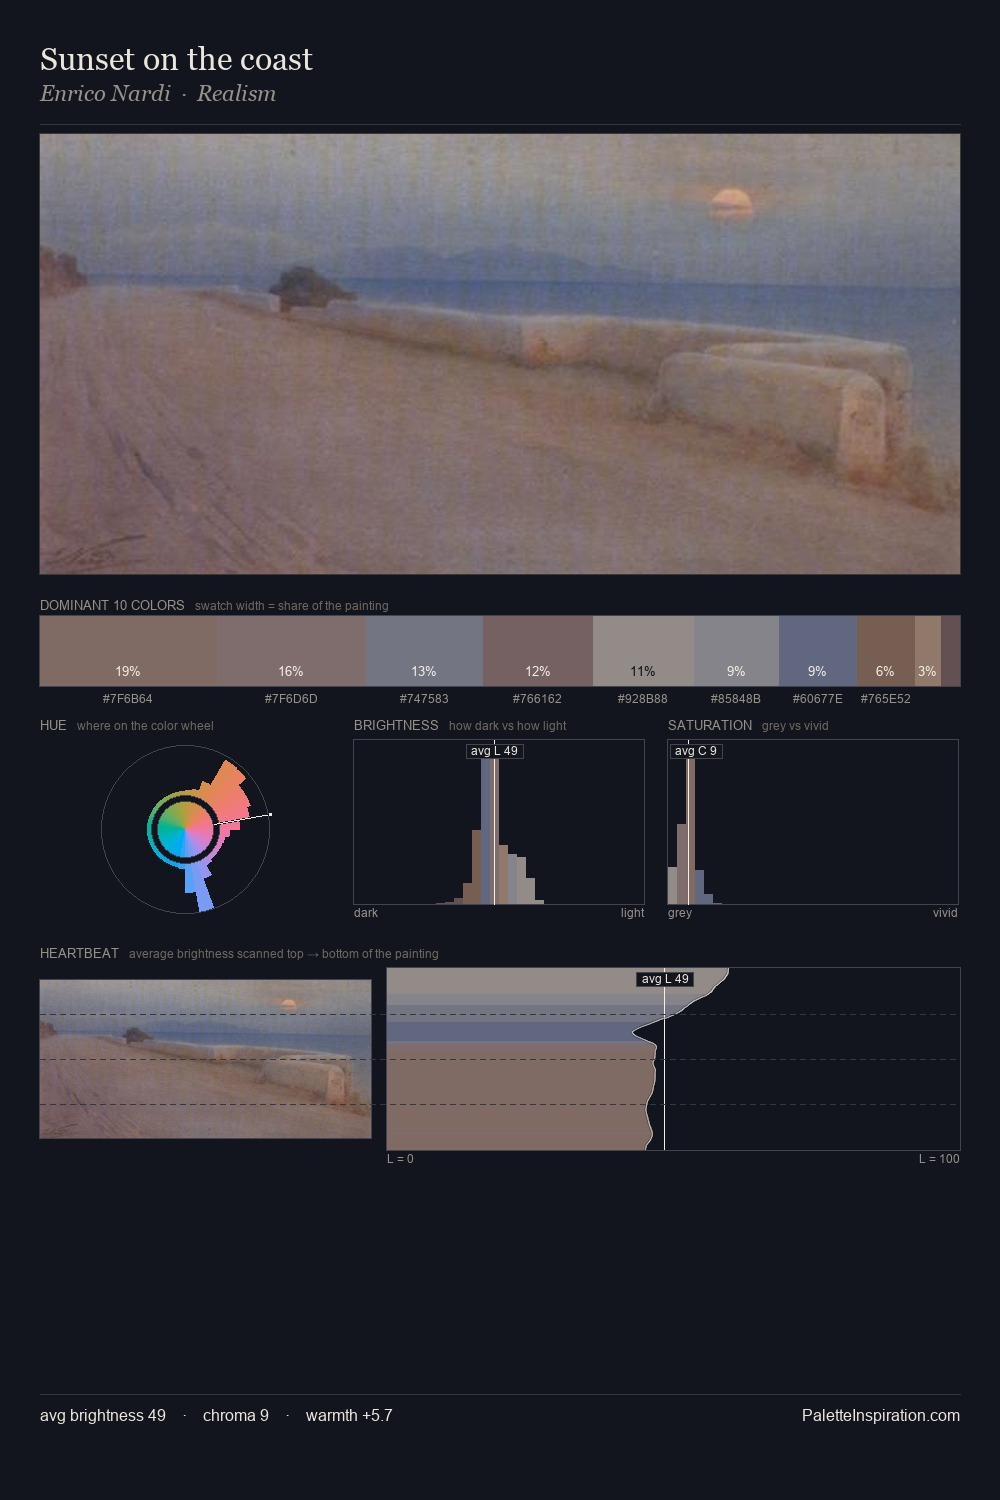Select the 13% swatch #747583
This screenshot has width=1000, height=1500.
pos(424,651)
